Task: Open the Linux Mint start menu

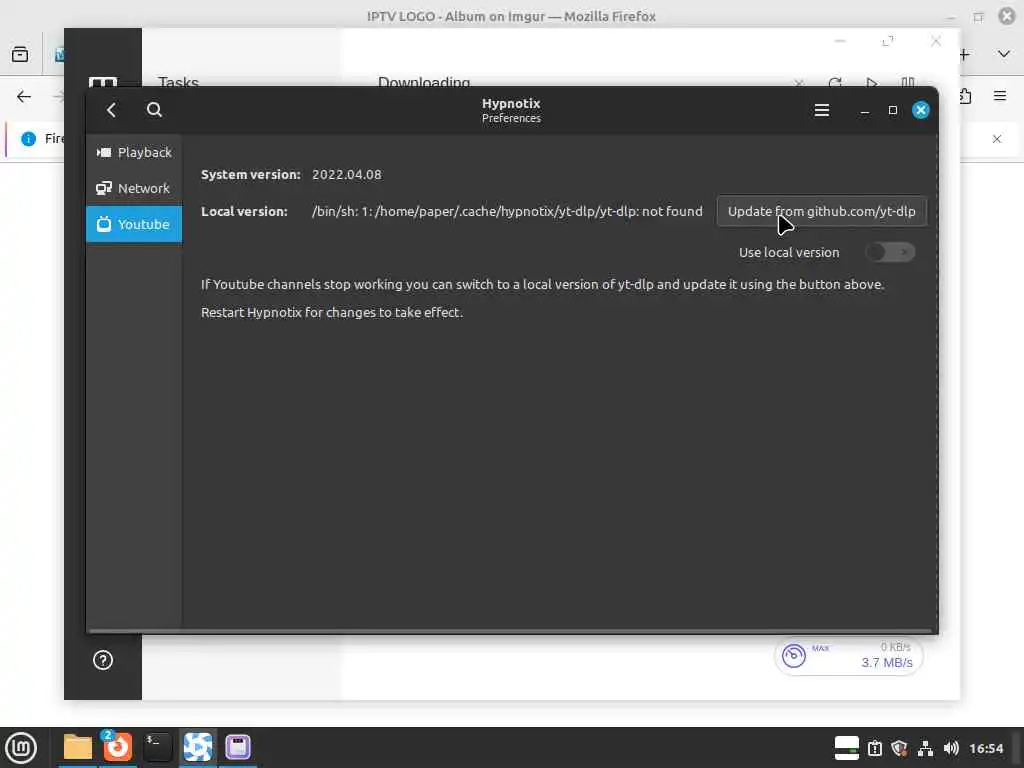Action: click(21, 747)
